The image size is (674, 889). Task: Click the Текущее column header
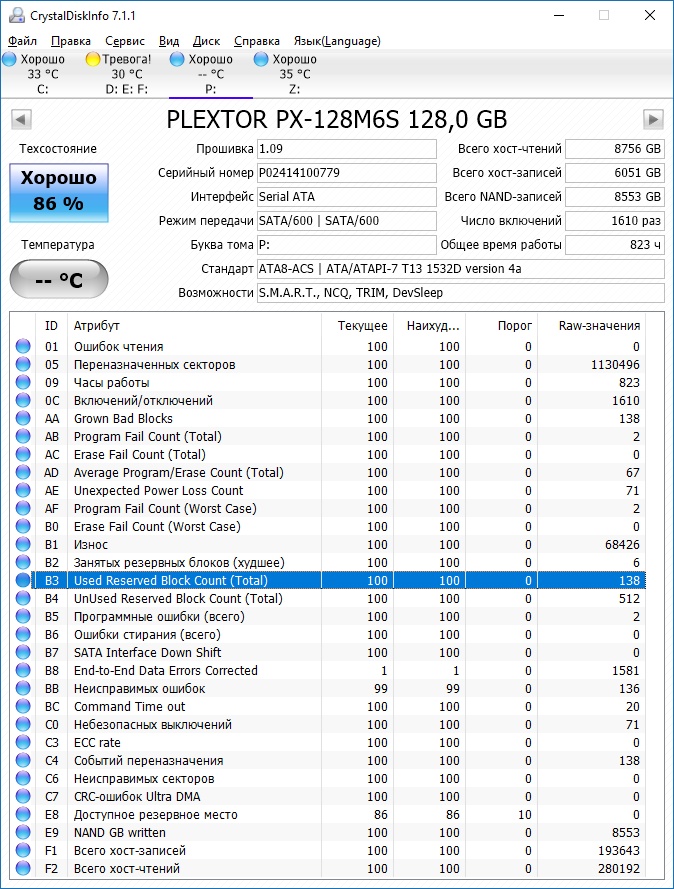(357, 325)
